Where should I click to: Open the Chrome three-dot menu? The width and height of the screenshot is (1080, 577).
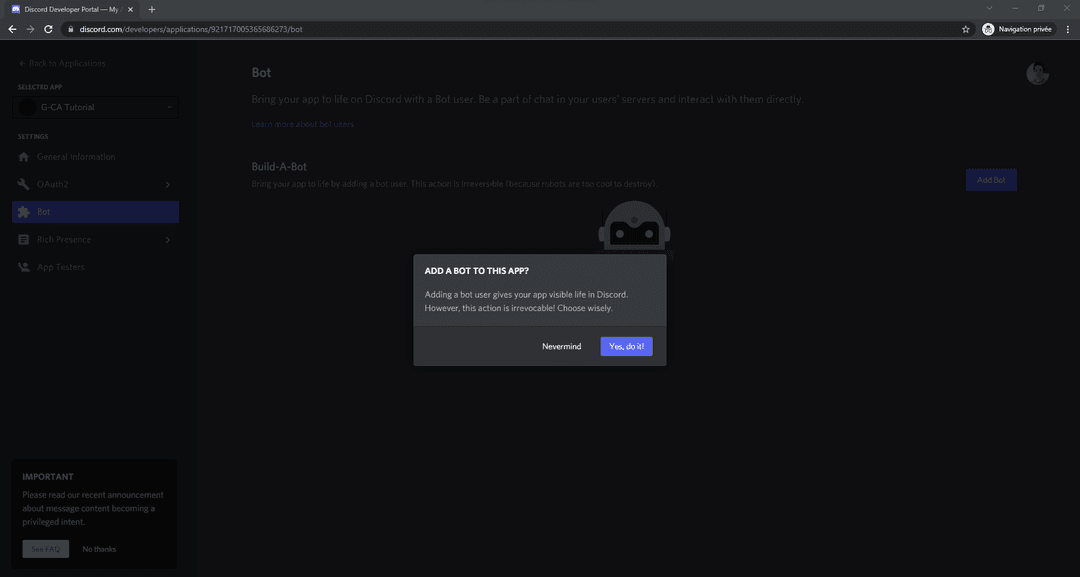(x=1068, y=29)
